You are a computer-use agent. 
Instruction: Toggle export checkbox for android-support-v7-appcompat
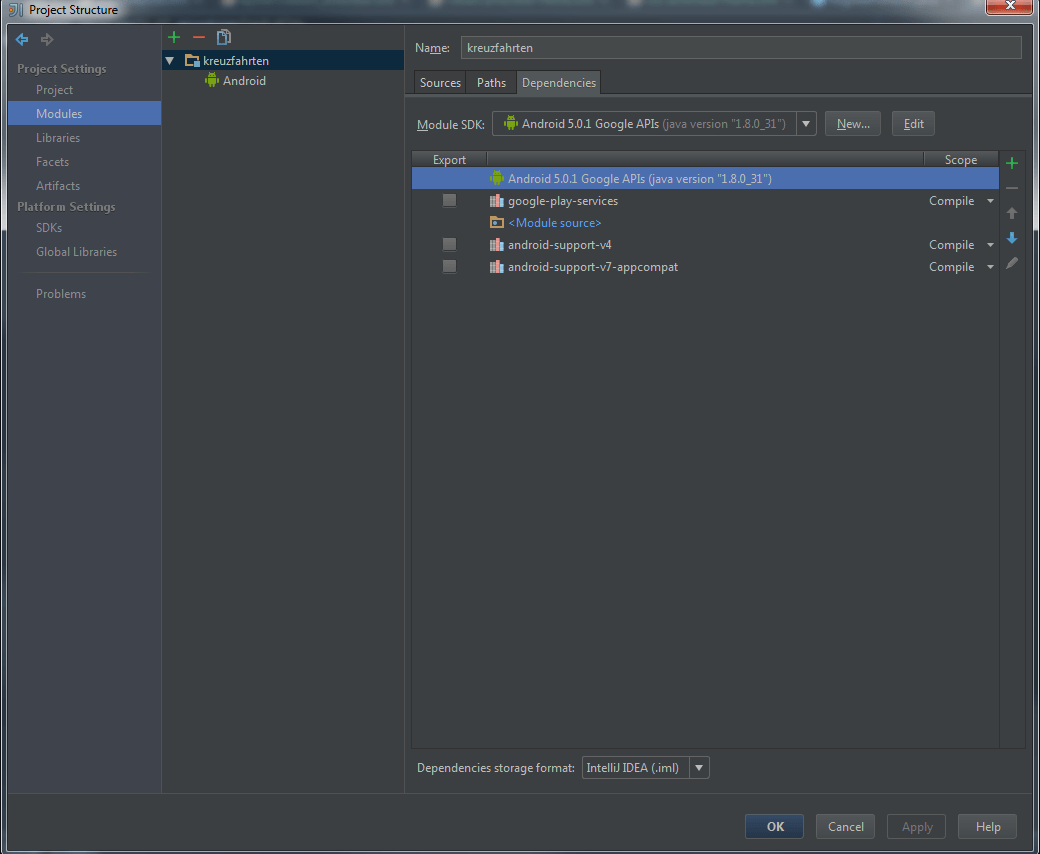[x=449, y=267]
